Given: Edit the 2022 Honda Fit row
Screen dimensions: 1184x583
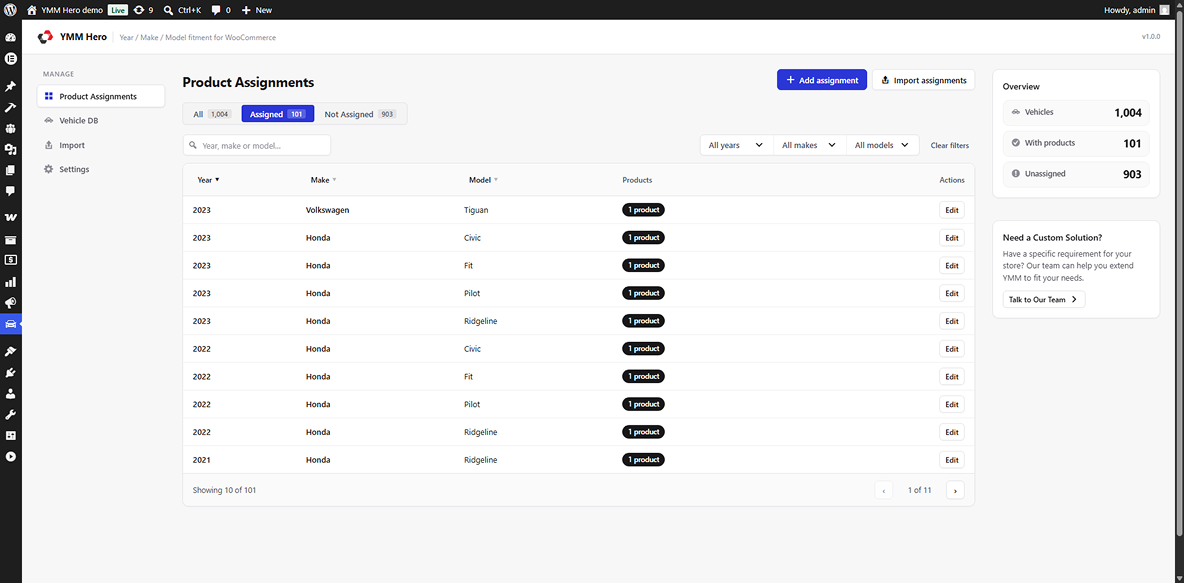Looking at the screenshot, I should point(951,377).
